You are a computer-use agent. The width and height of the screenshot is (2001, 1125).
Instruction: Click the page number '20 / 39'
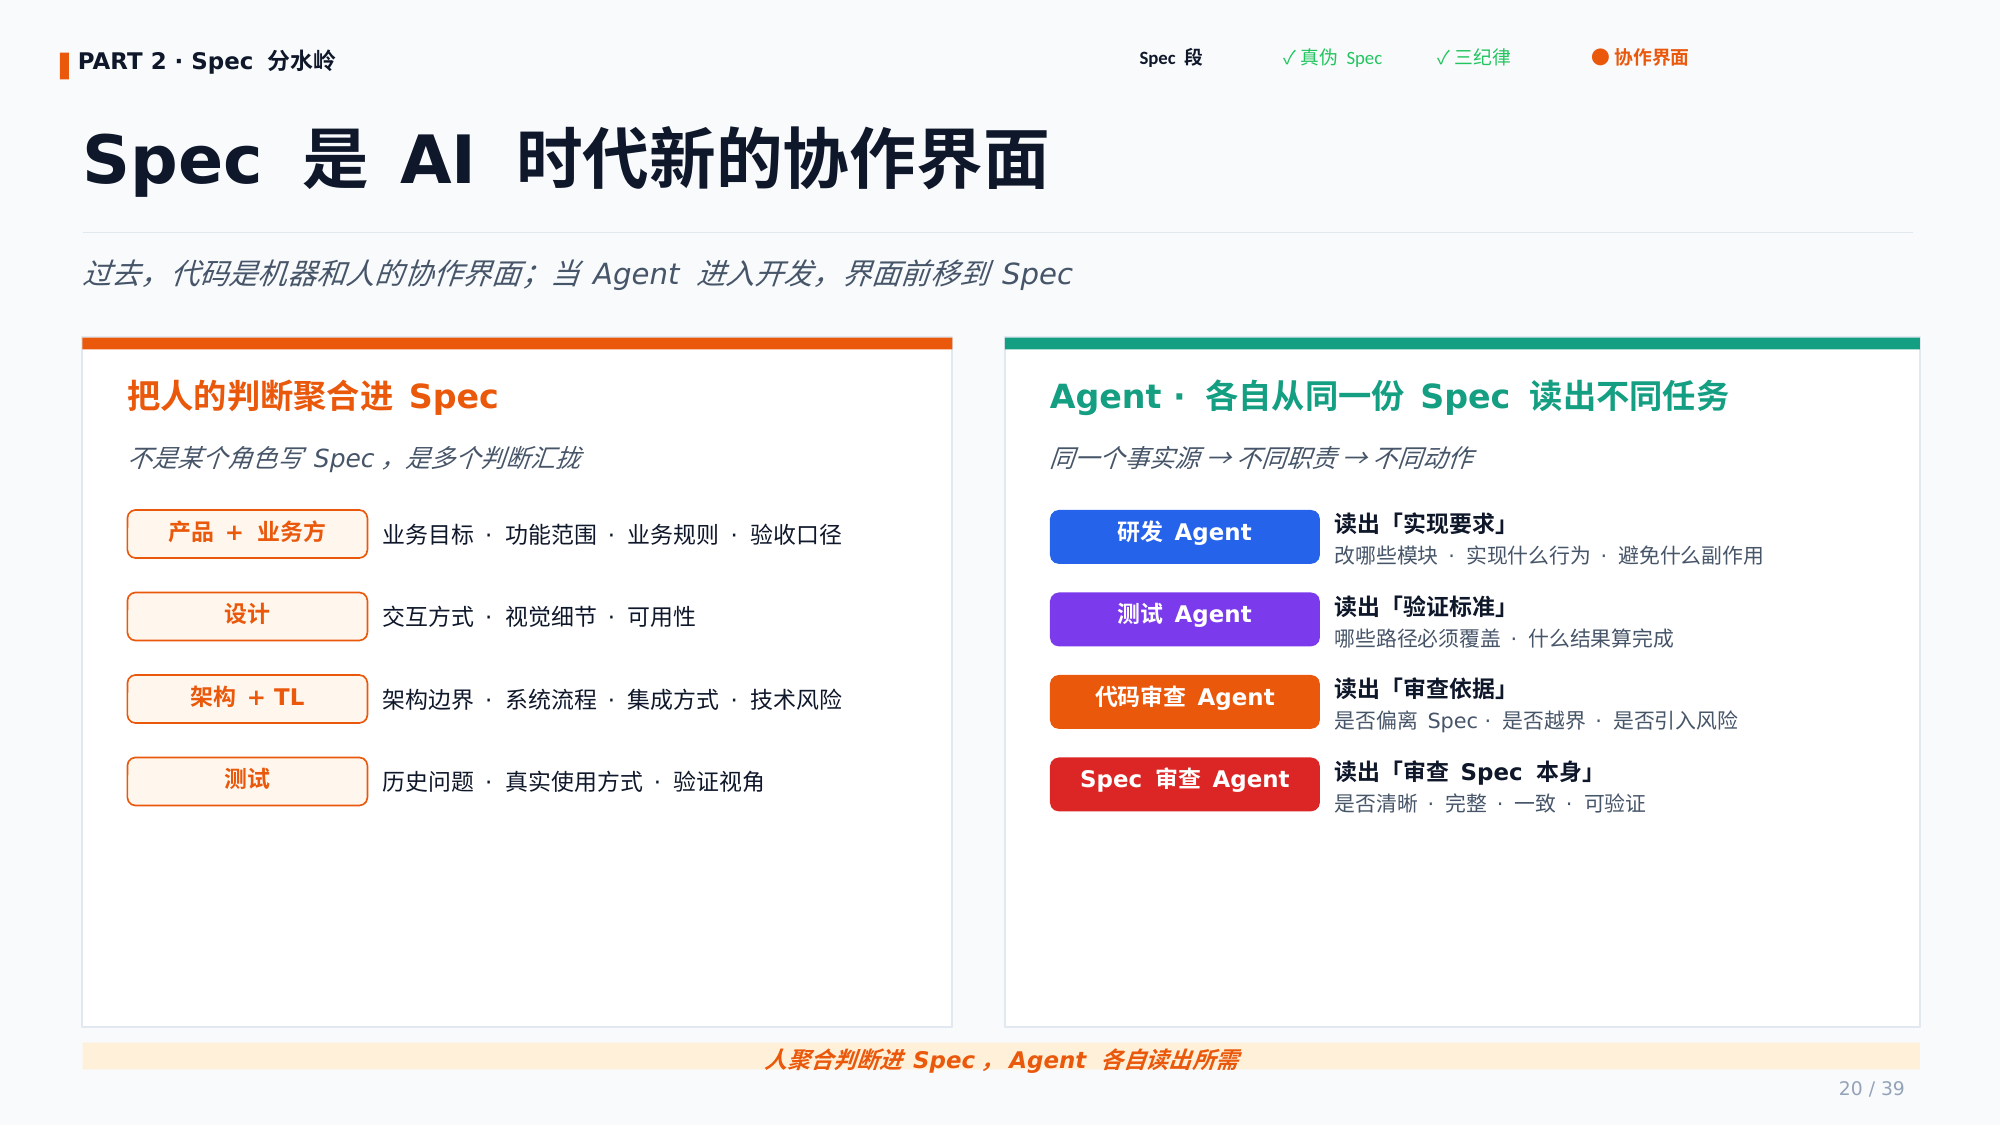(1871, 1089)
